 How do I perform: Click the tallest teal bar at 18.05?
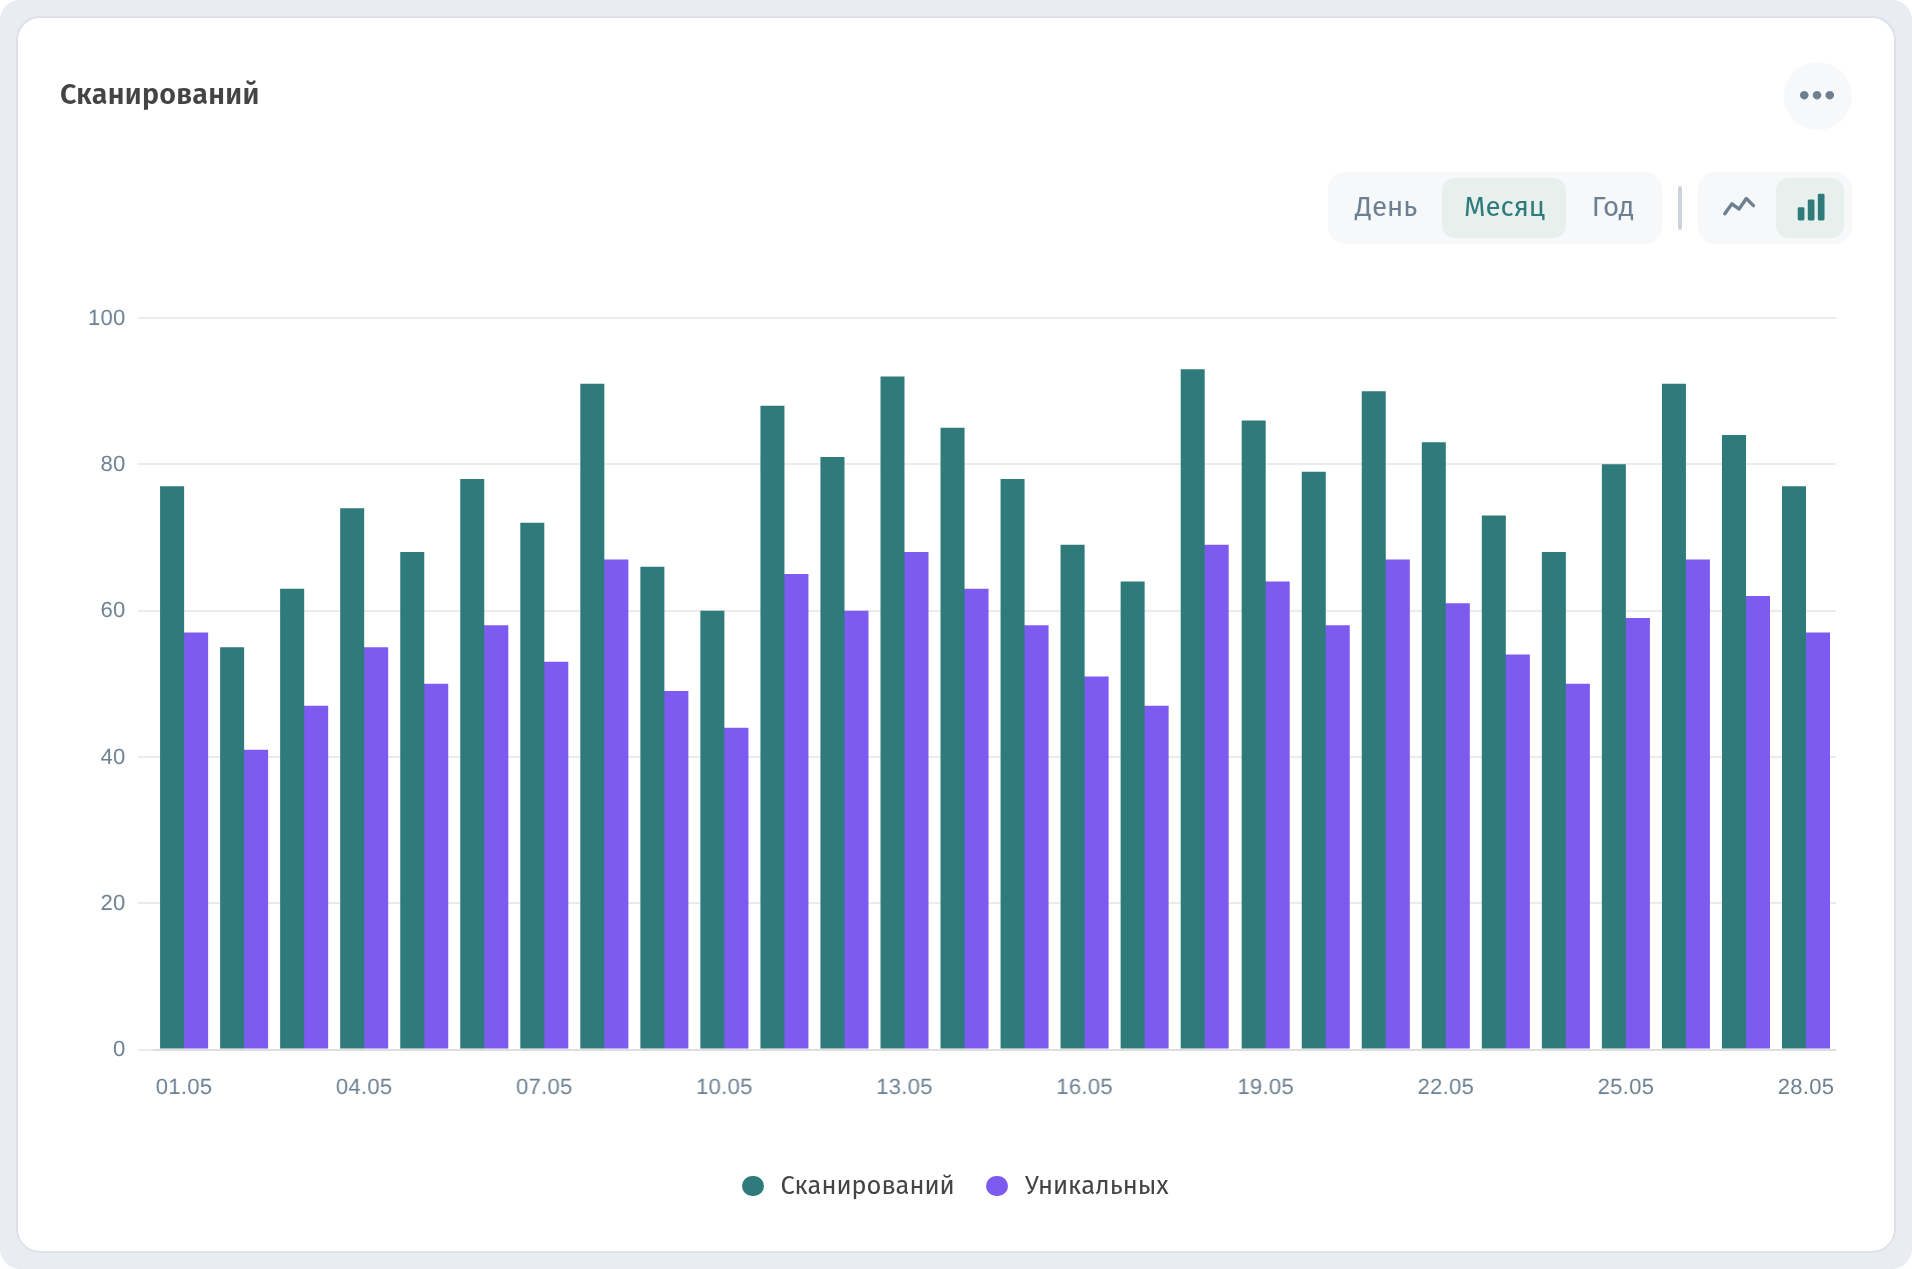click(1192, 709)
